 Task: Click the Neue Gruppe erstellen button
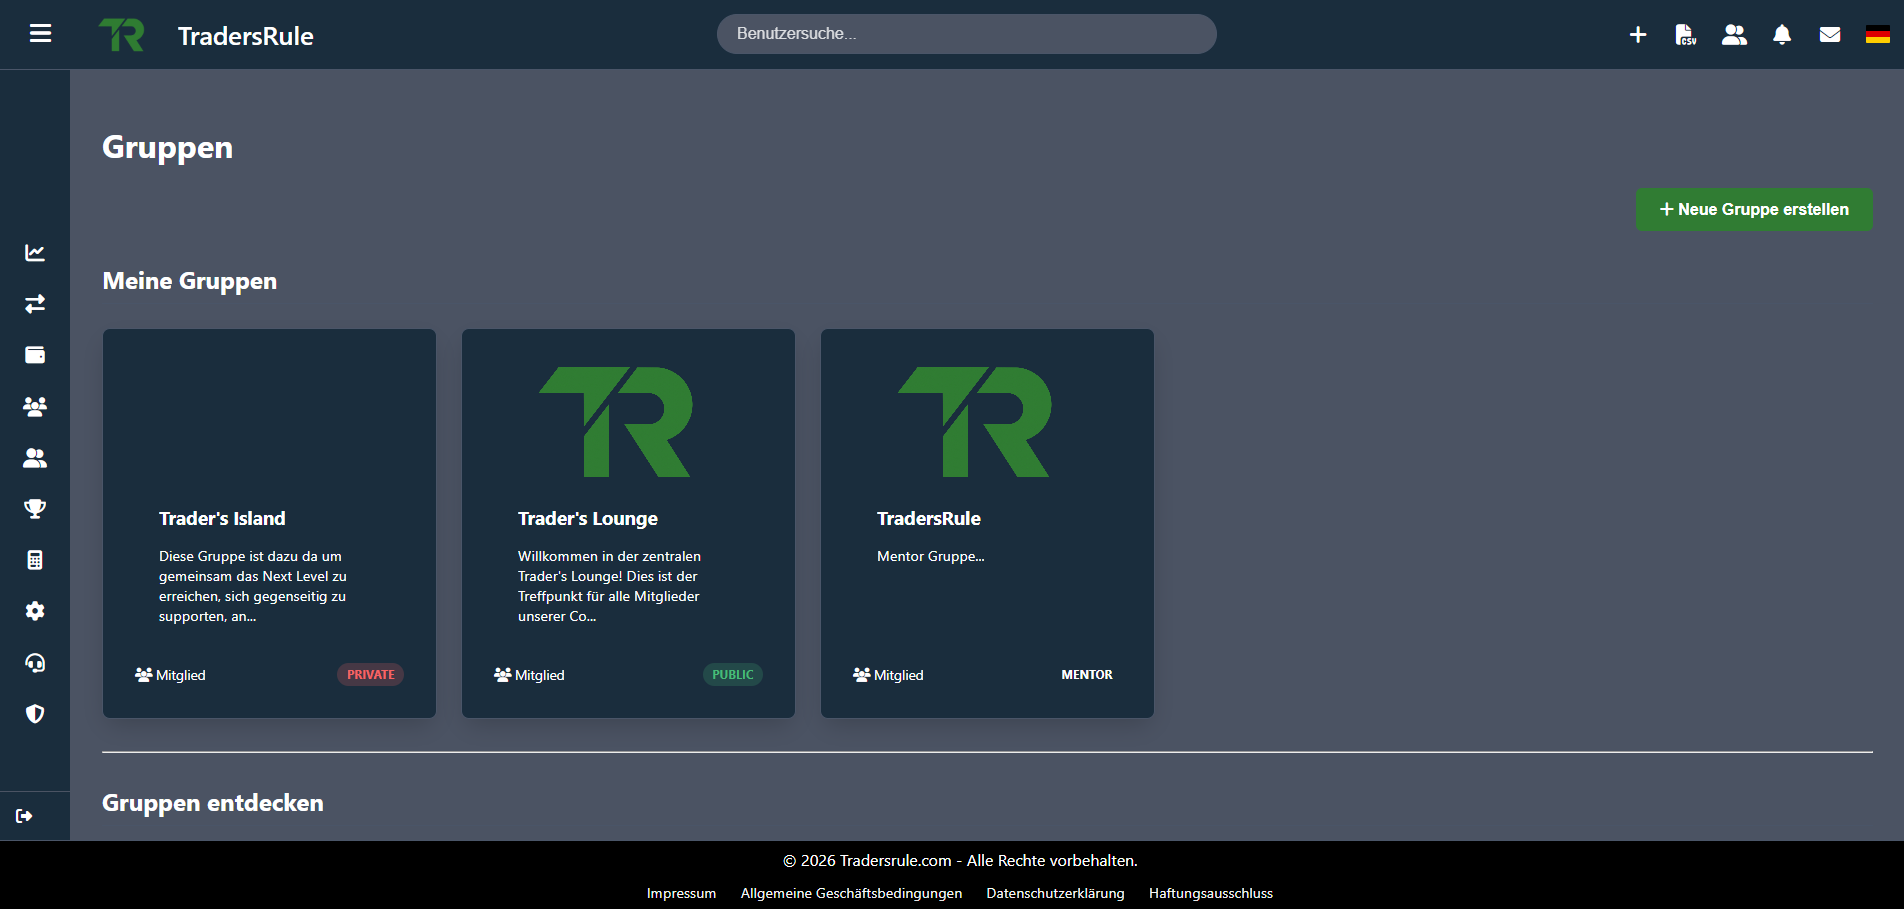(x=1754, y=210)
